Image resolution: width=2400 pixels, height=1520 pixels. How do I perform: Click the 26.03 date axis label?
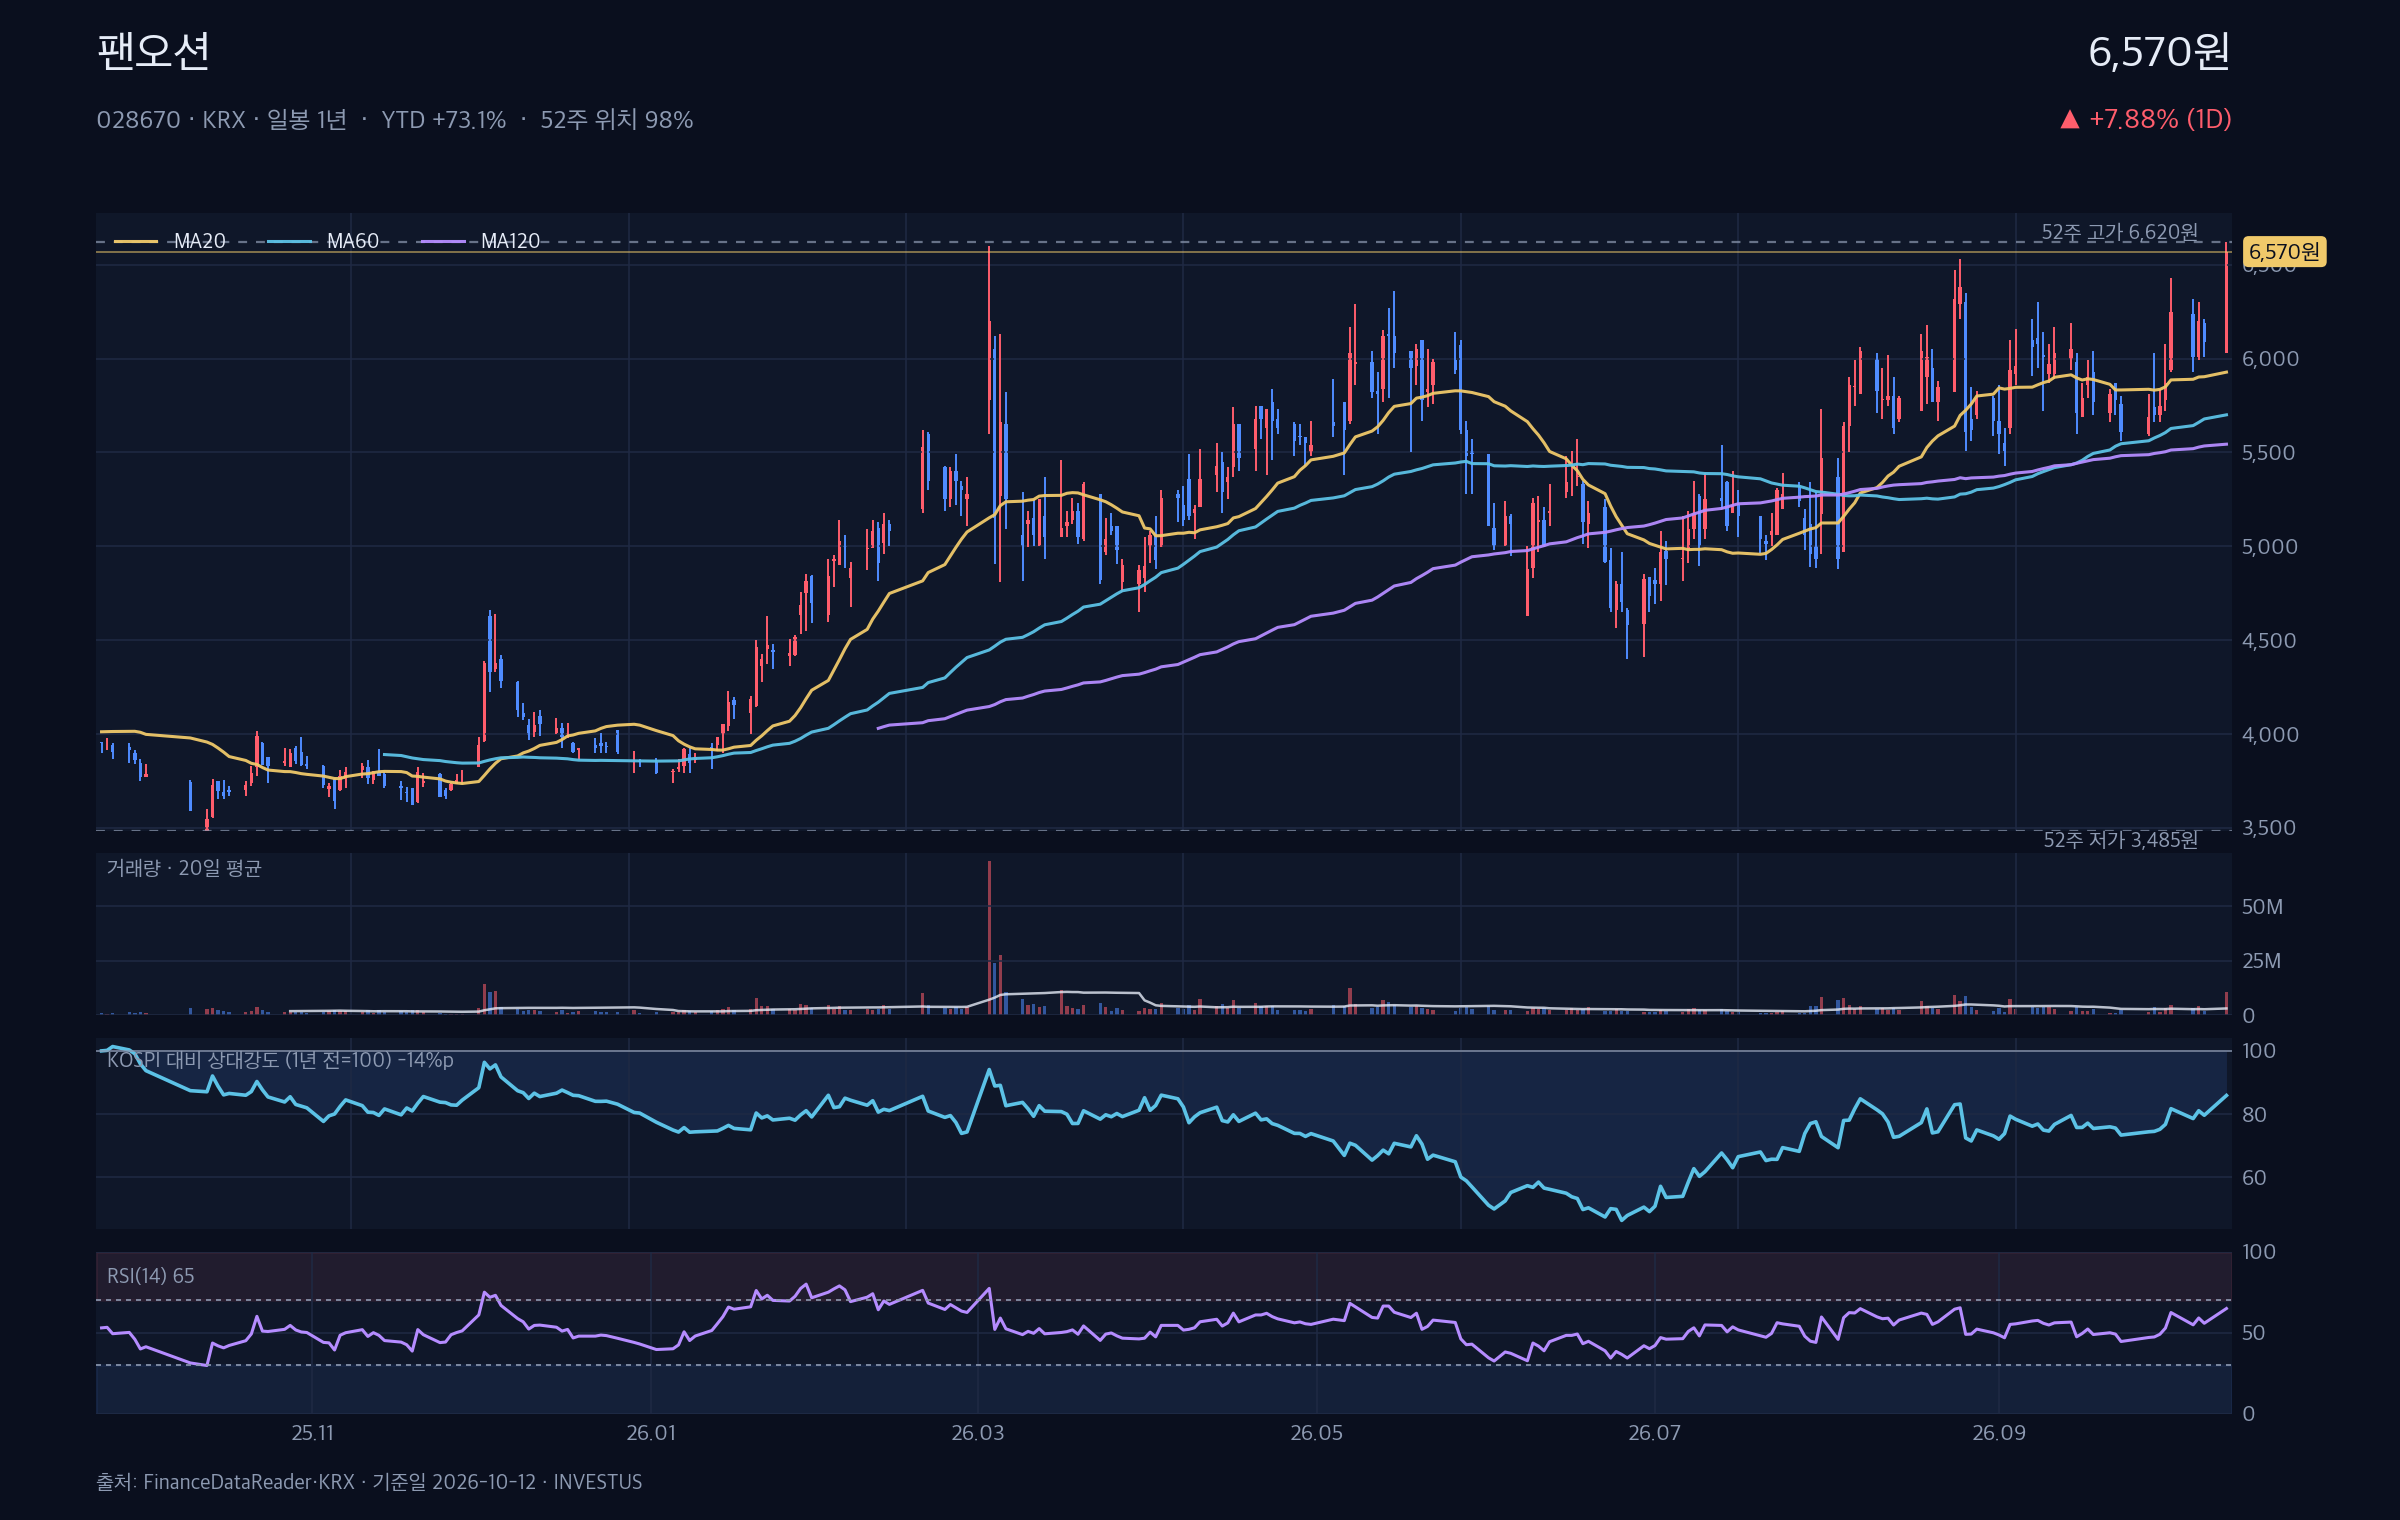point(978,1433)
